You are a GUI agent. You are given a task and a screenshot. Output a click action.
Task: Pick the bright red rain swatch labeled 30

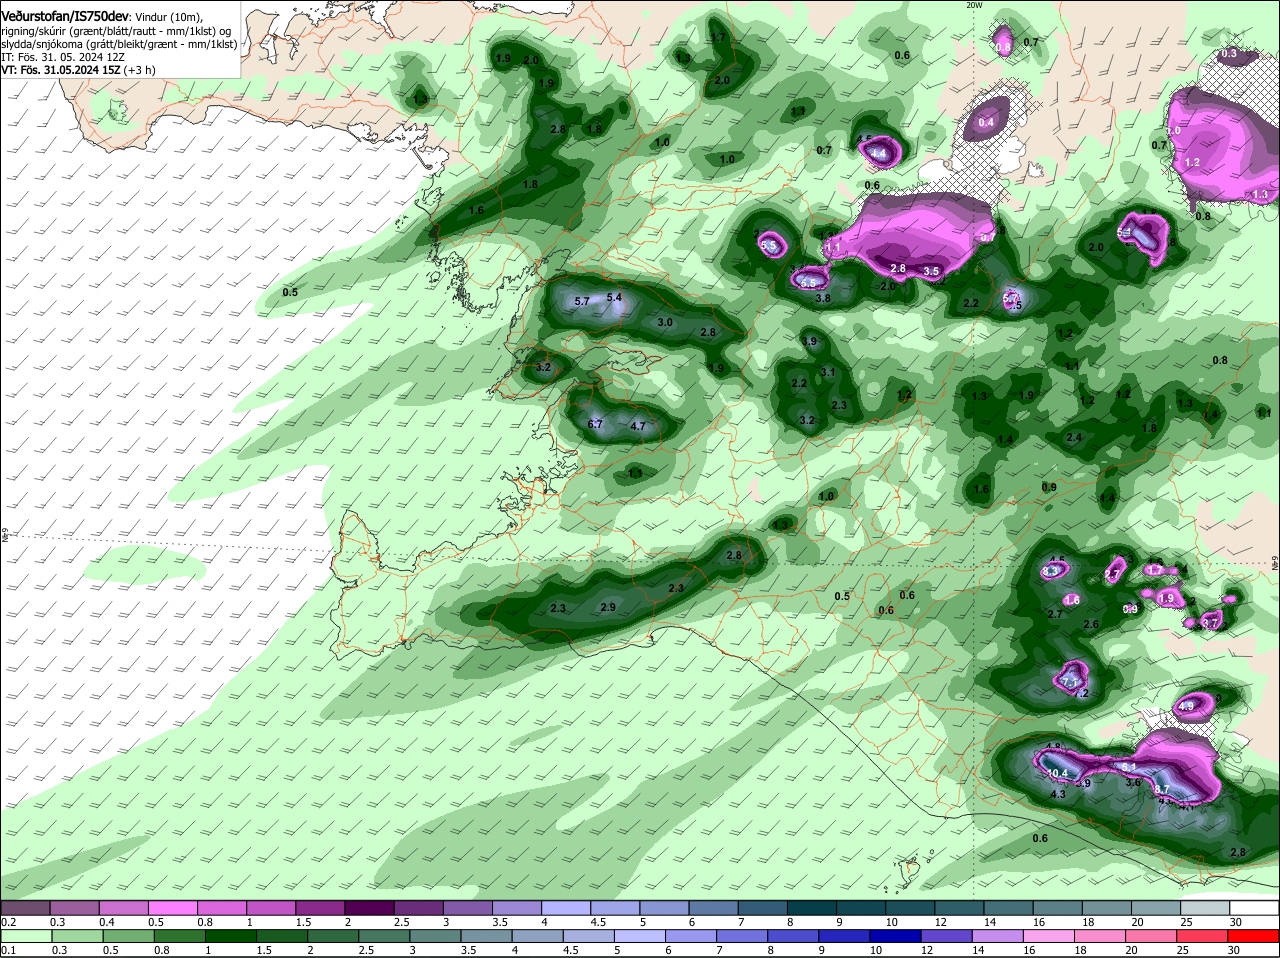pyautogui.click(x=1253, y=935)
